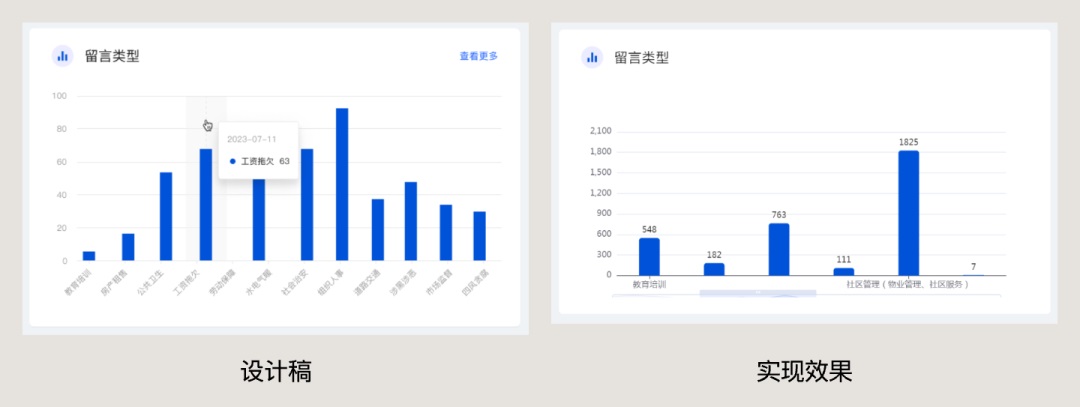This screenshot has width=1080, height=407.
Task: Click the bar chart icon in the 设计稿 card
Action: pos(63,56)
